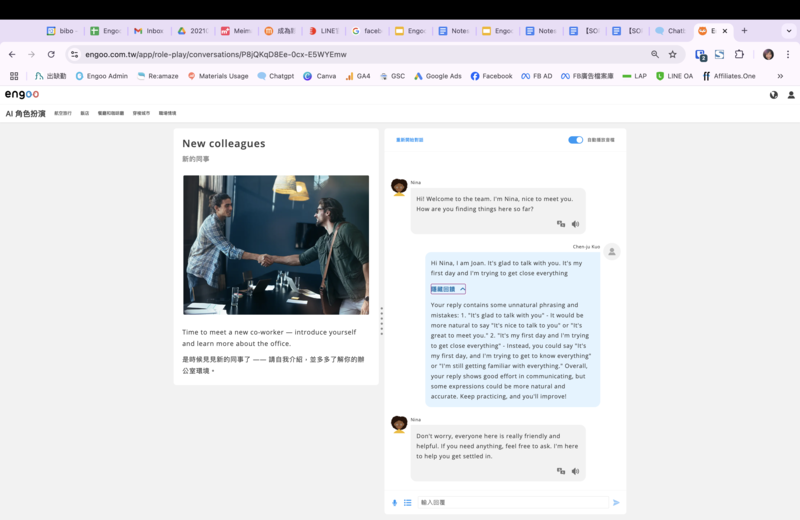Translate Nina's first welcome message
The image size is (800, 520).
pyautogui.click(x=561, y=224)
